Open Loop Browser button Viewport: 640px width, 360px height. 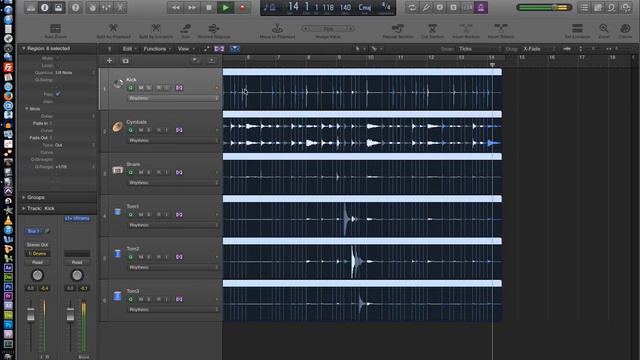pyautogui.click(x=611, y=7)
